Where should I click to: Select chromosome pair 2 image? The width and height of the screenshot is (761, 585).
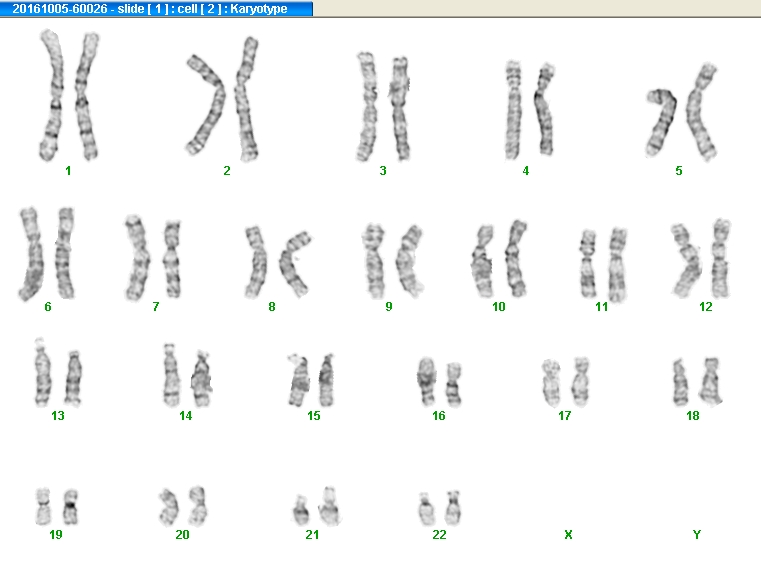coord(222,99)
